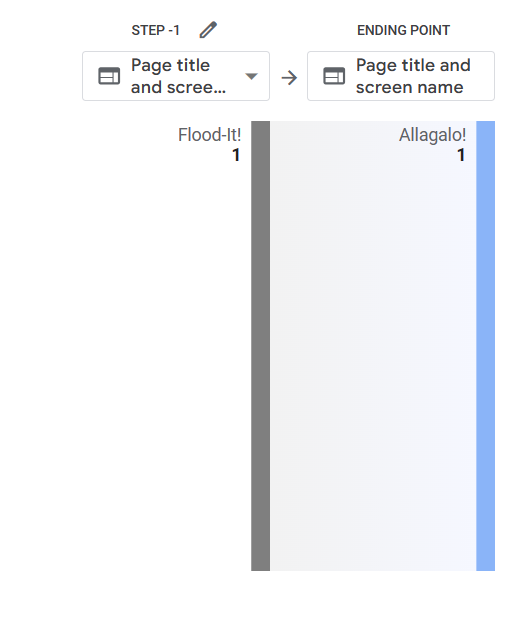This screenshot has width=515, height=639.
Task: Select the blue Allagalo! node bar
Action: (x=486, y=346)
